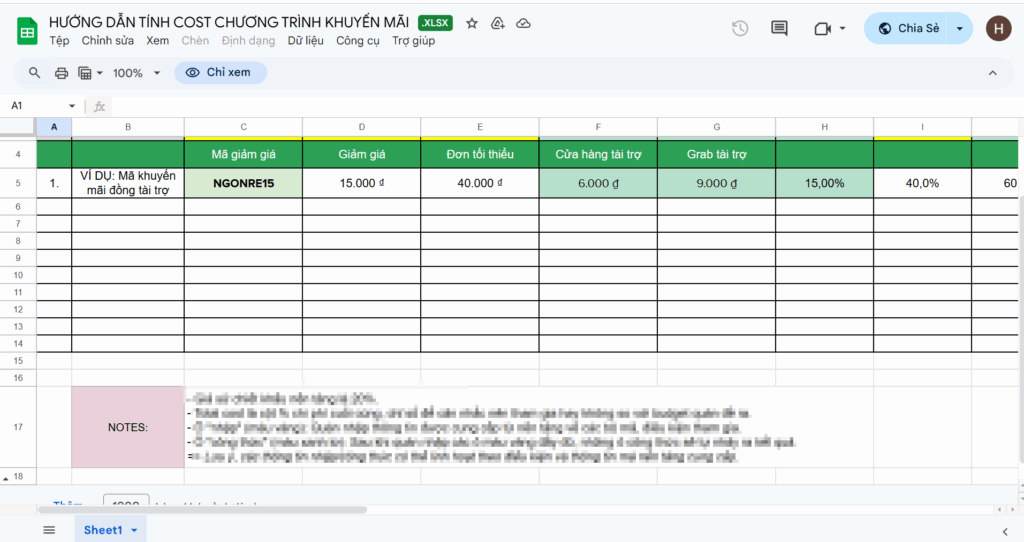Image resolution: width=1024 pixels, height=542 pixels.
Task: Click the print icon
Action: (x=61, y=73)
